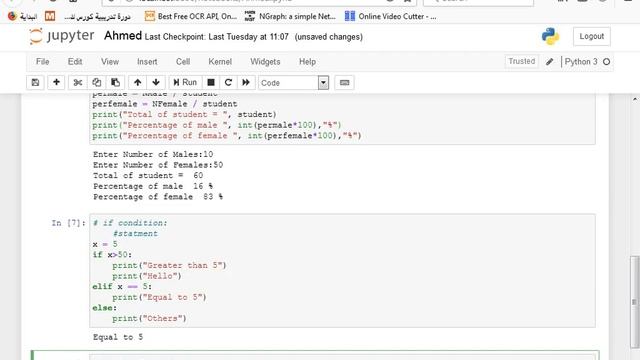Click the else: line

(x=104, y=308)
